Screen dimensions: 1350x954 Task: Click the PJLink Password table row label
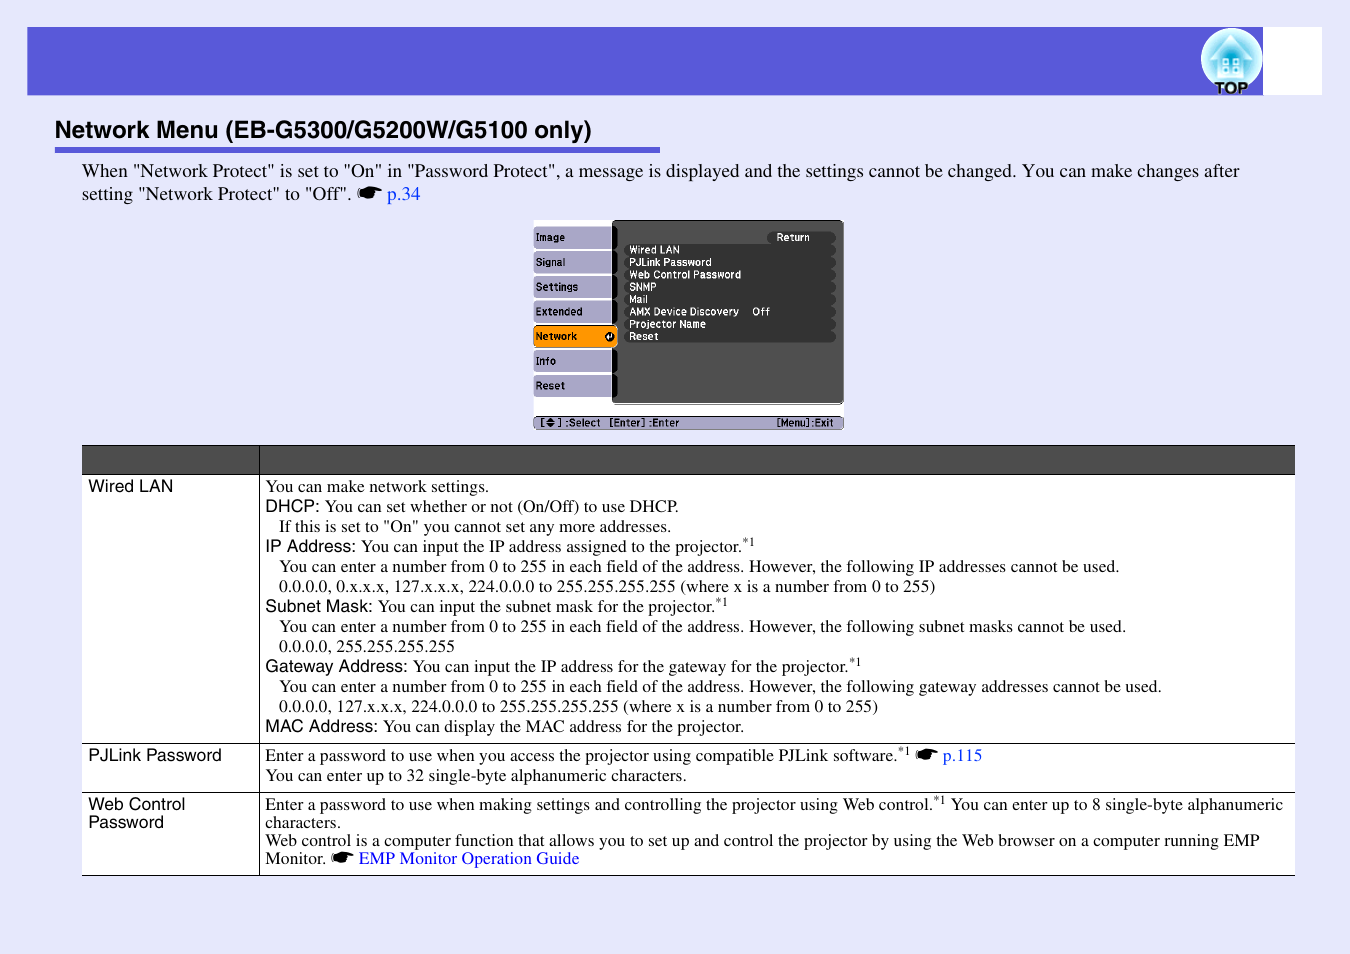(155, 755)
